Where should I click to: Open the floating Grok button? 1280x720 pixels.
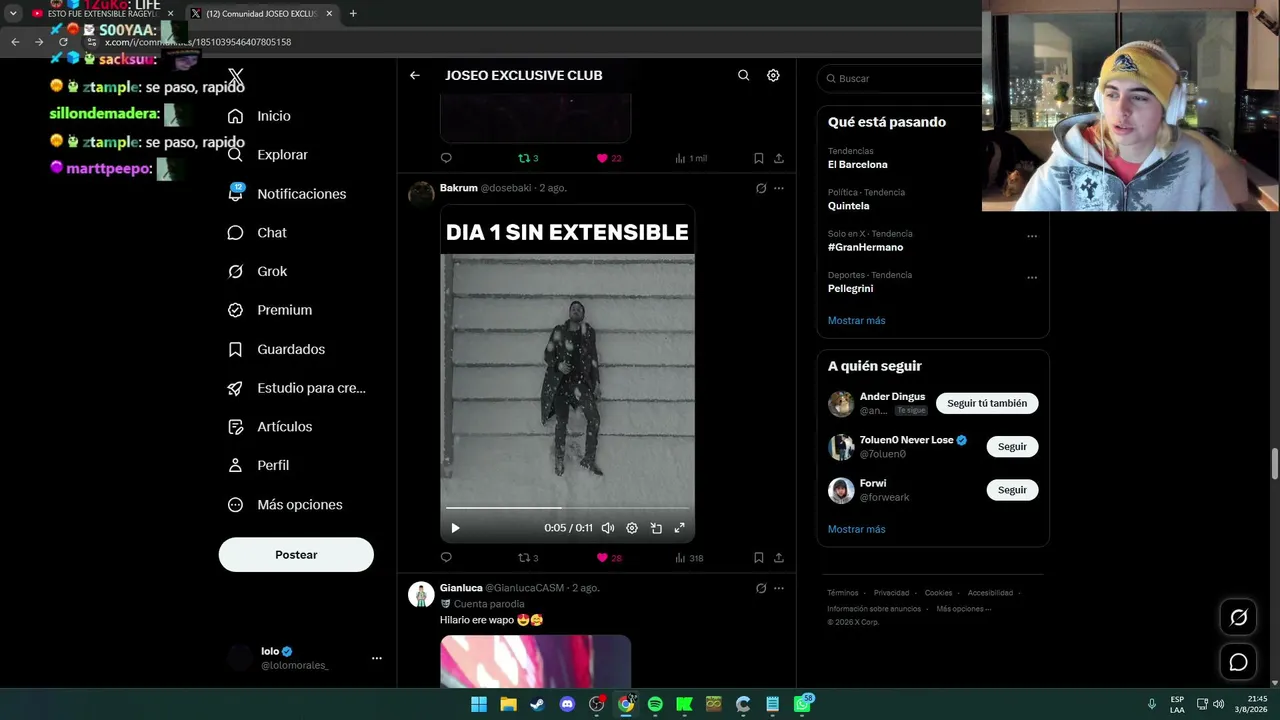(1238, 618)
